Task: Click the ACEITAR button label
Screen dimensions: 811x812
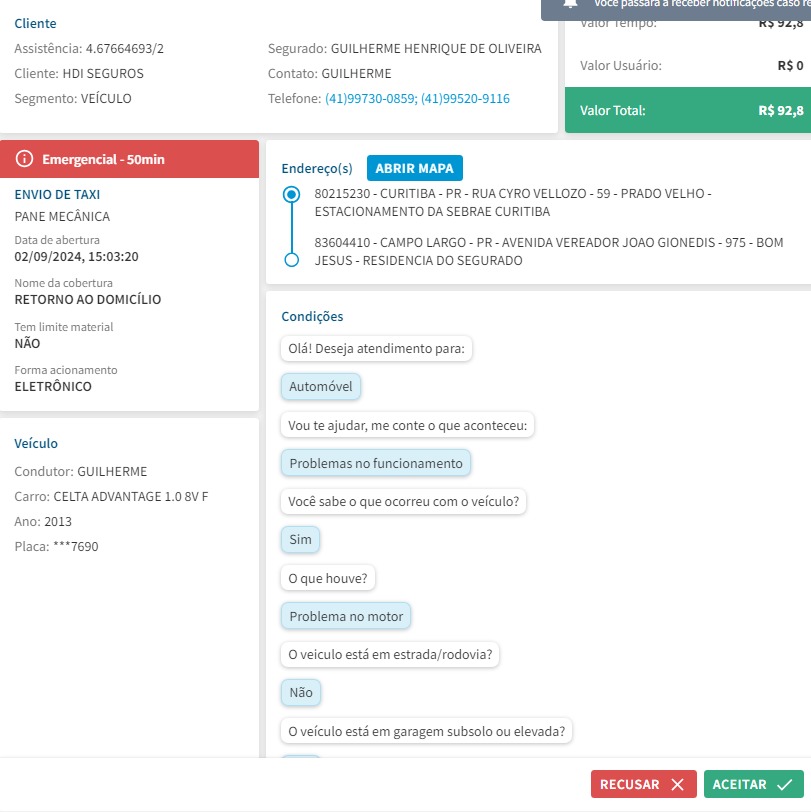Action: 740,785
